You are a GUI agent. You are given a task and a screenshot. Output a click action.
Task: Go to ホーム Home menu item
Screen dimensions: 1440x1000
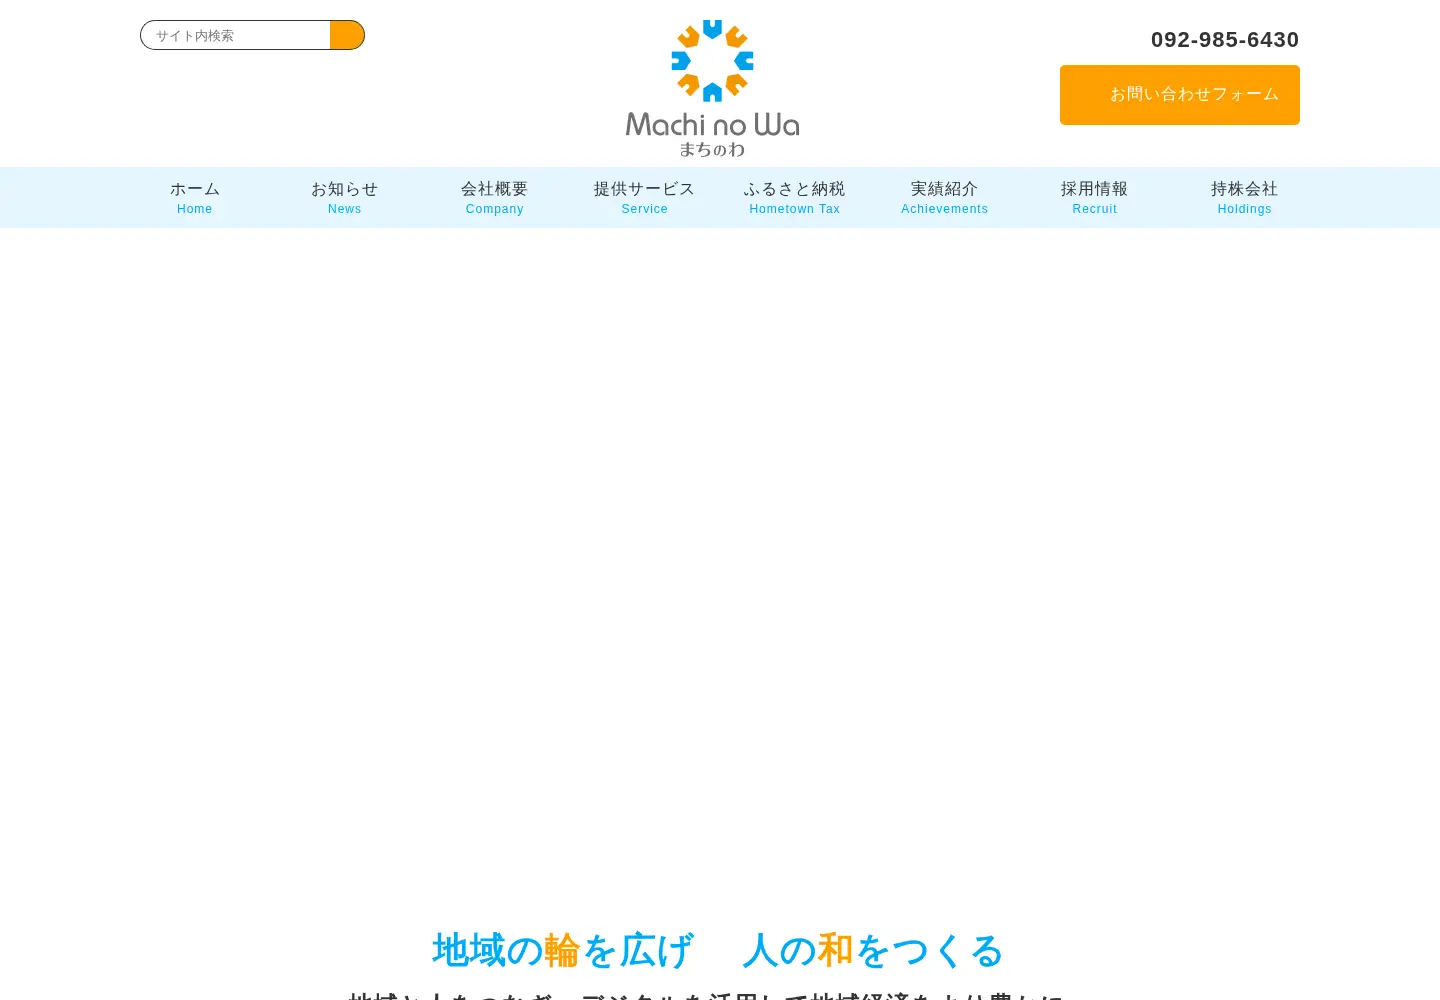(195, 197)
